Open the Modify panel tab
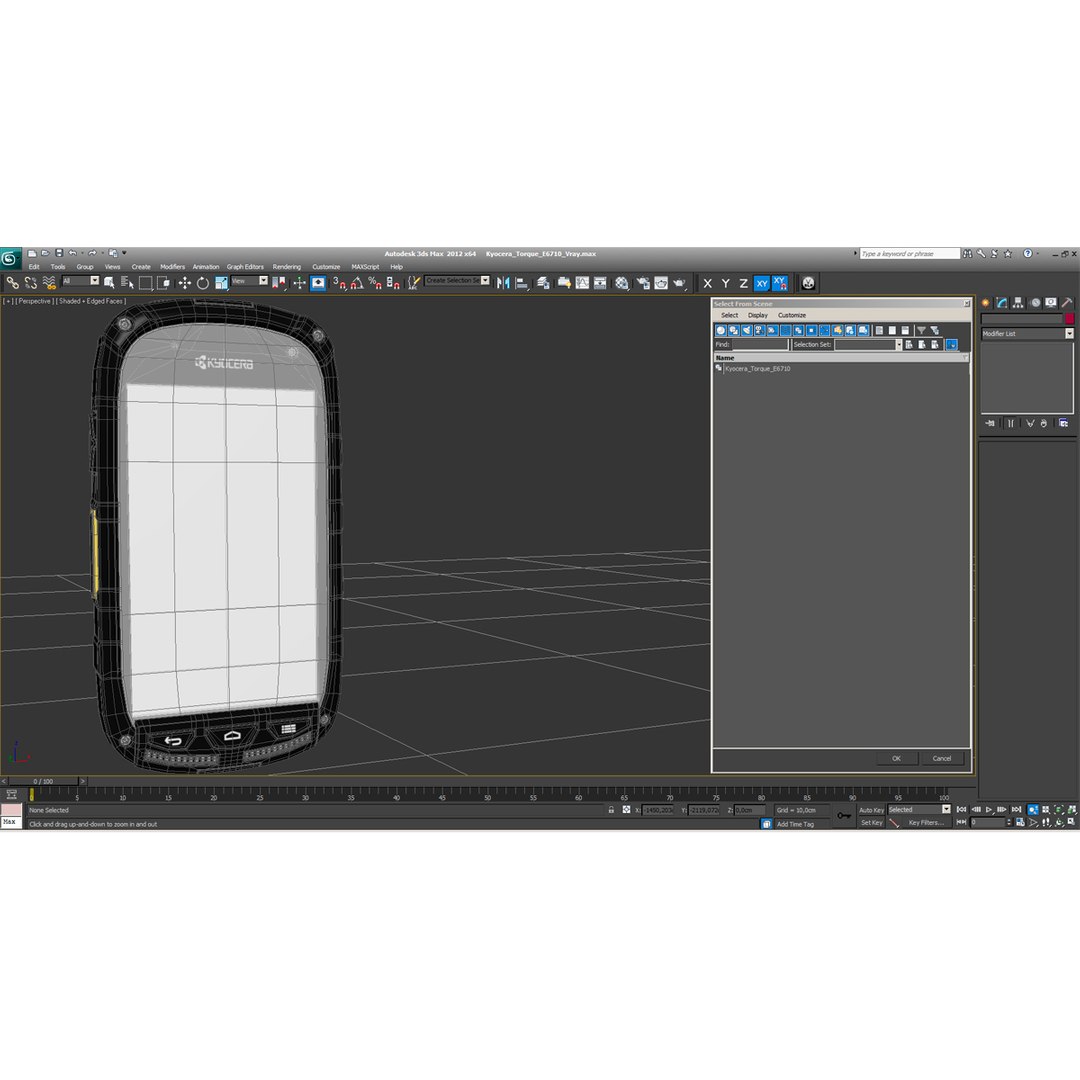Screen dimensions: 1080x1080 coord(1002,302)
